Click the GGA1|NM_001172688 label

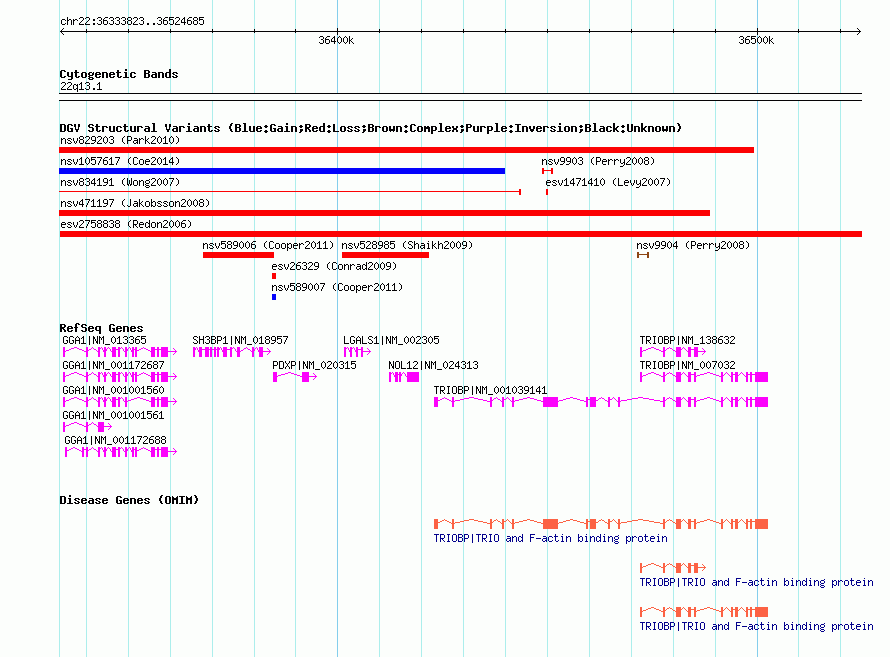point(115,440)
